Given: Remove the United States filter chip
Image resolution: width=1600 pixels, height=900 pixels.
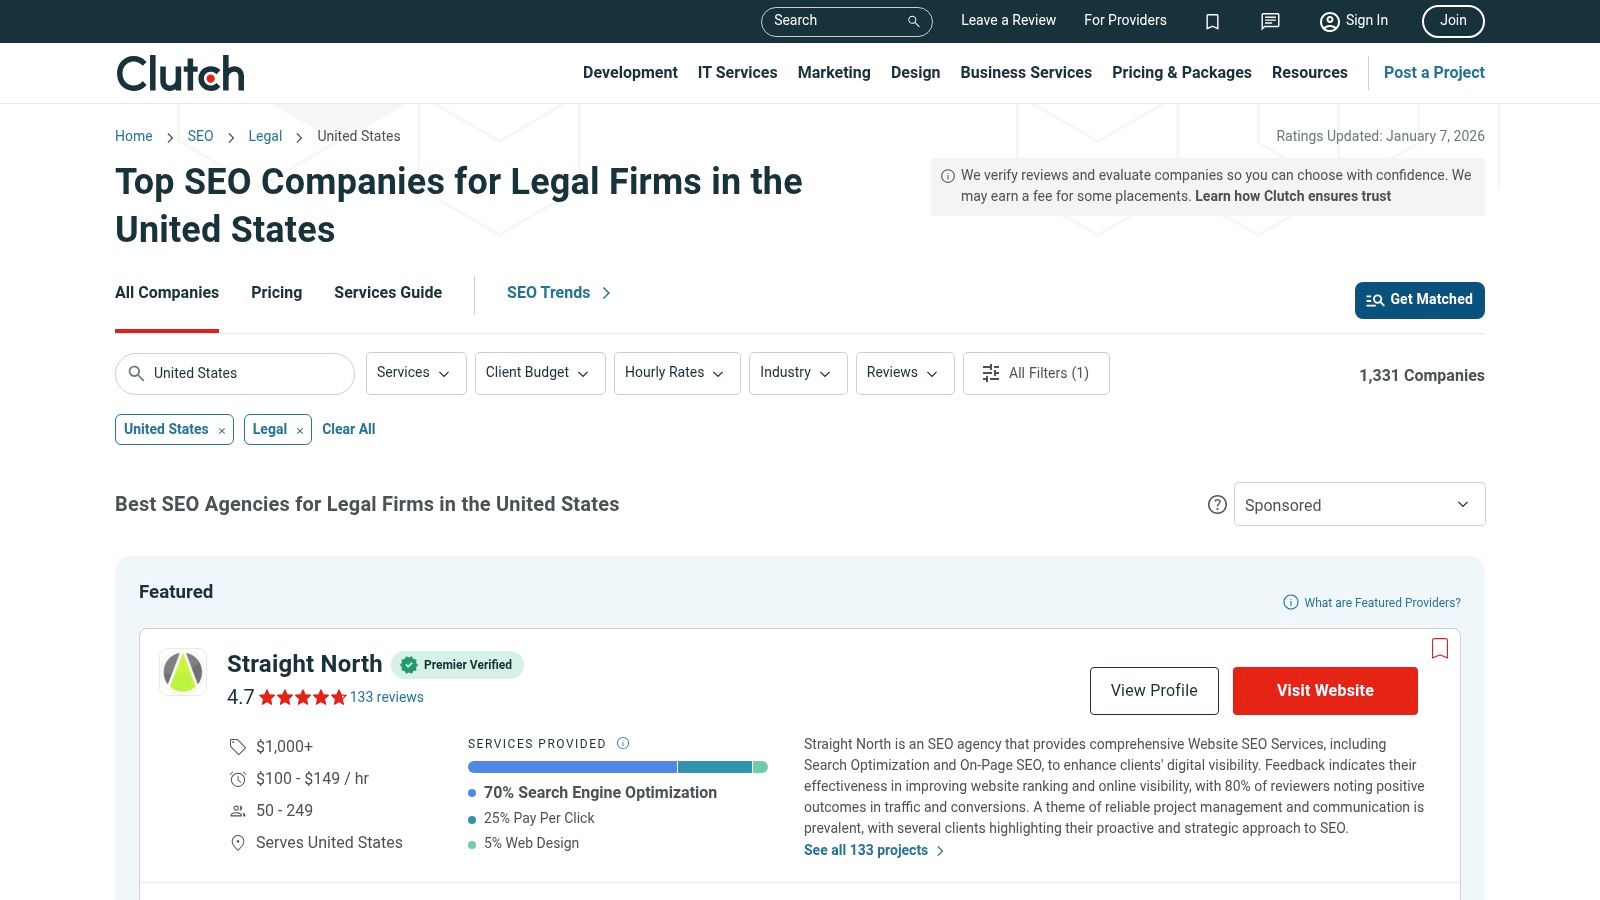Looking at the screenshot, I should point(221,430).
